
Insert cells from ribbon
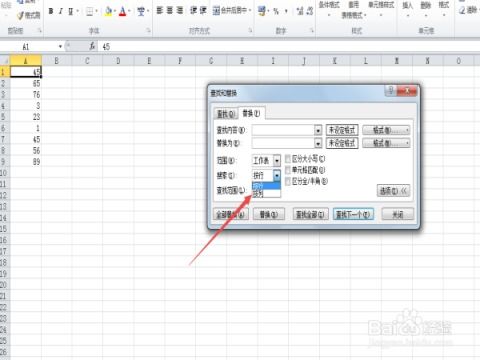click(407, 8)
